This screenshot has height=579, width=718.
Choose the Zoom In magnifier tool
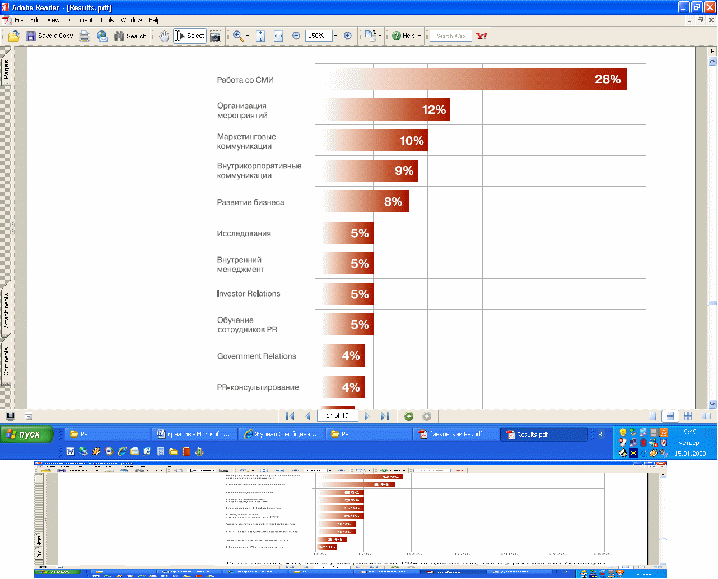tap(238, 36)
